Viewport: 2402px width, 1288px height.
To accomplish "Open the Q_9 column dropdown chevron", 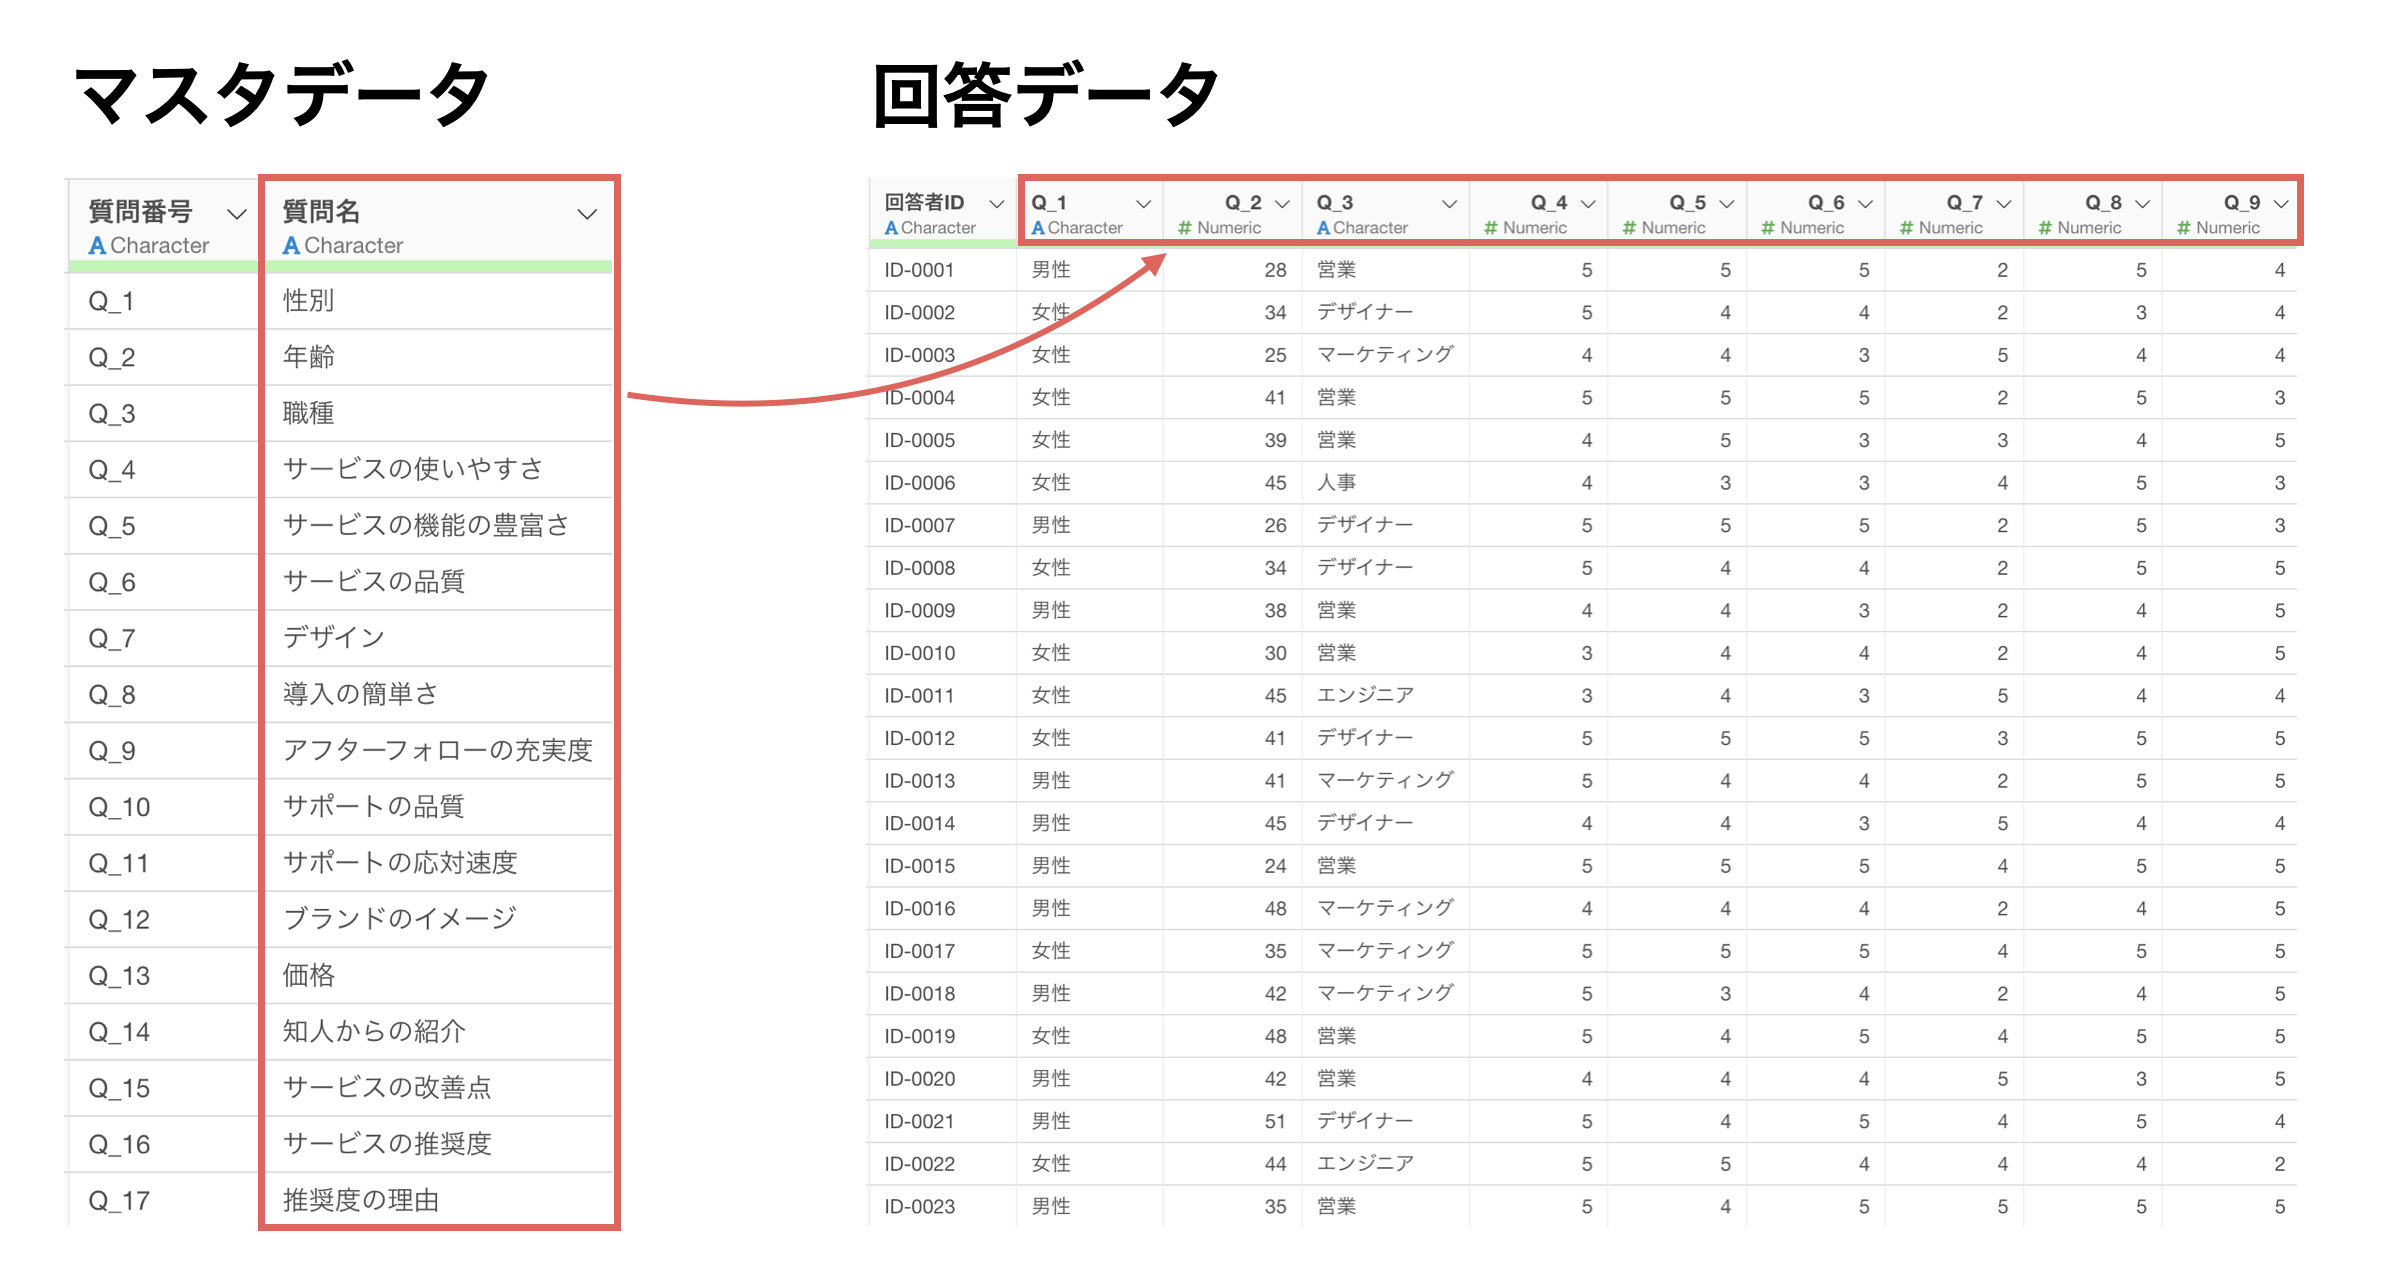I will click(x=2281, y=204).
